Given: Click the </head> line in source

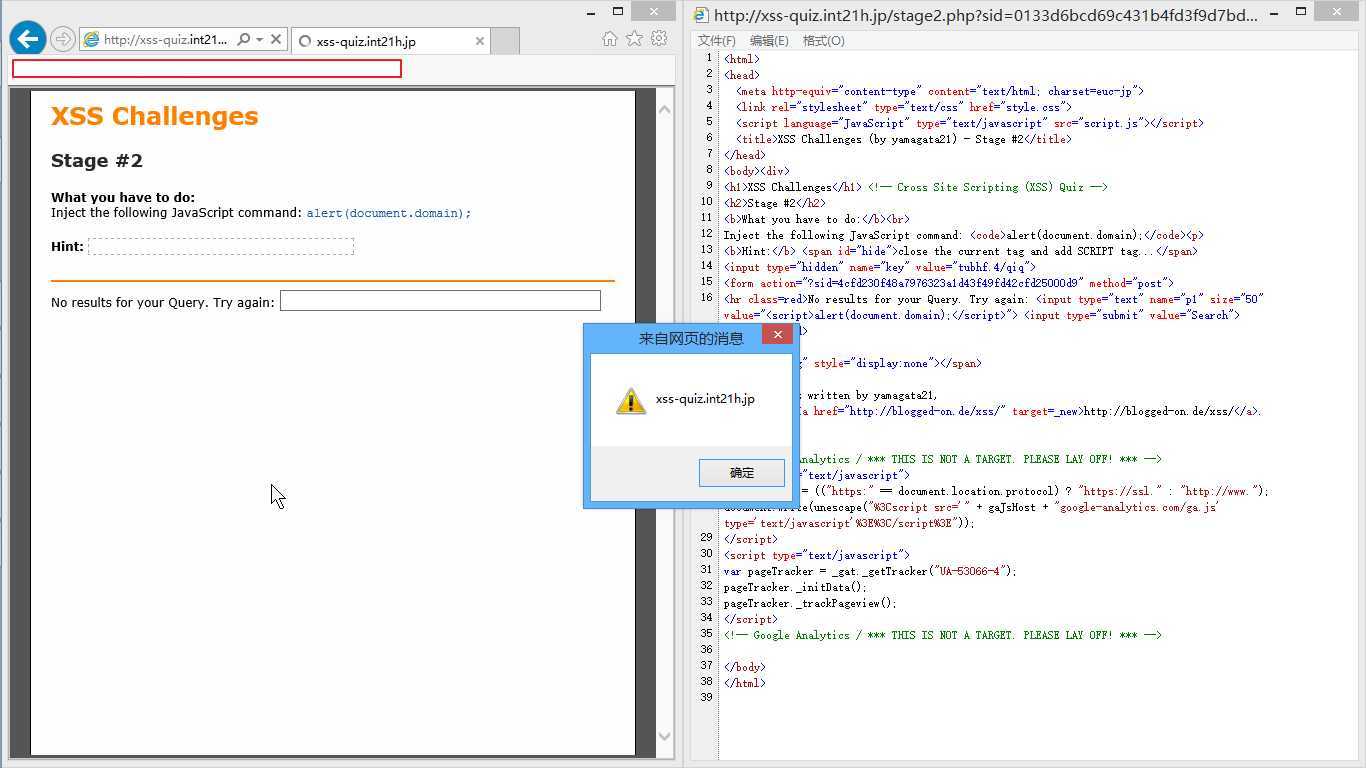Looking at the screenshot, I should (744, 155).
